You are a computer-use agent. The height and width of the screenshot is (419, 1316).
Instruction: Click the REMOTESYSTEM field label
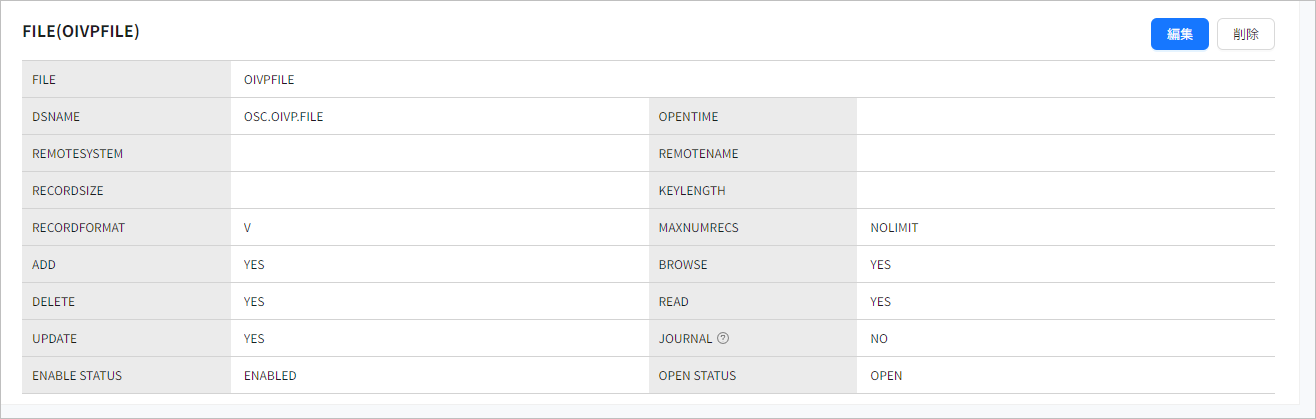click(77, 154)
